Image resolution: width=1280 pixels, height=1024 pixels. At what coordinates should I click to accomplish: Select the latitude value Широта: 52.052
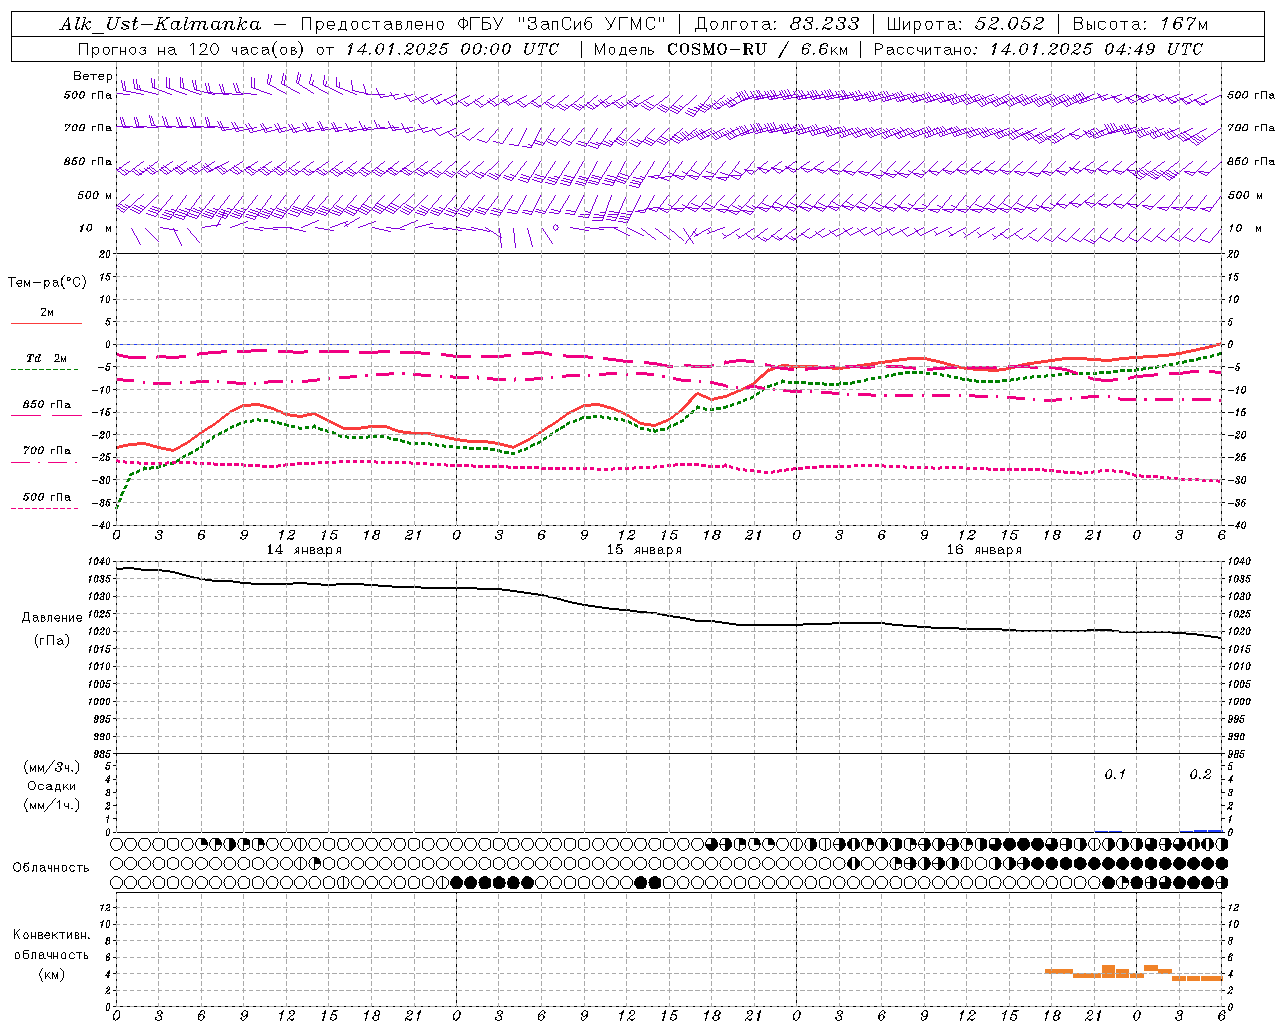[x=965, y=24]
